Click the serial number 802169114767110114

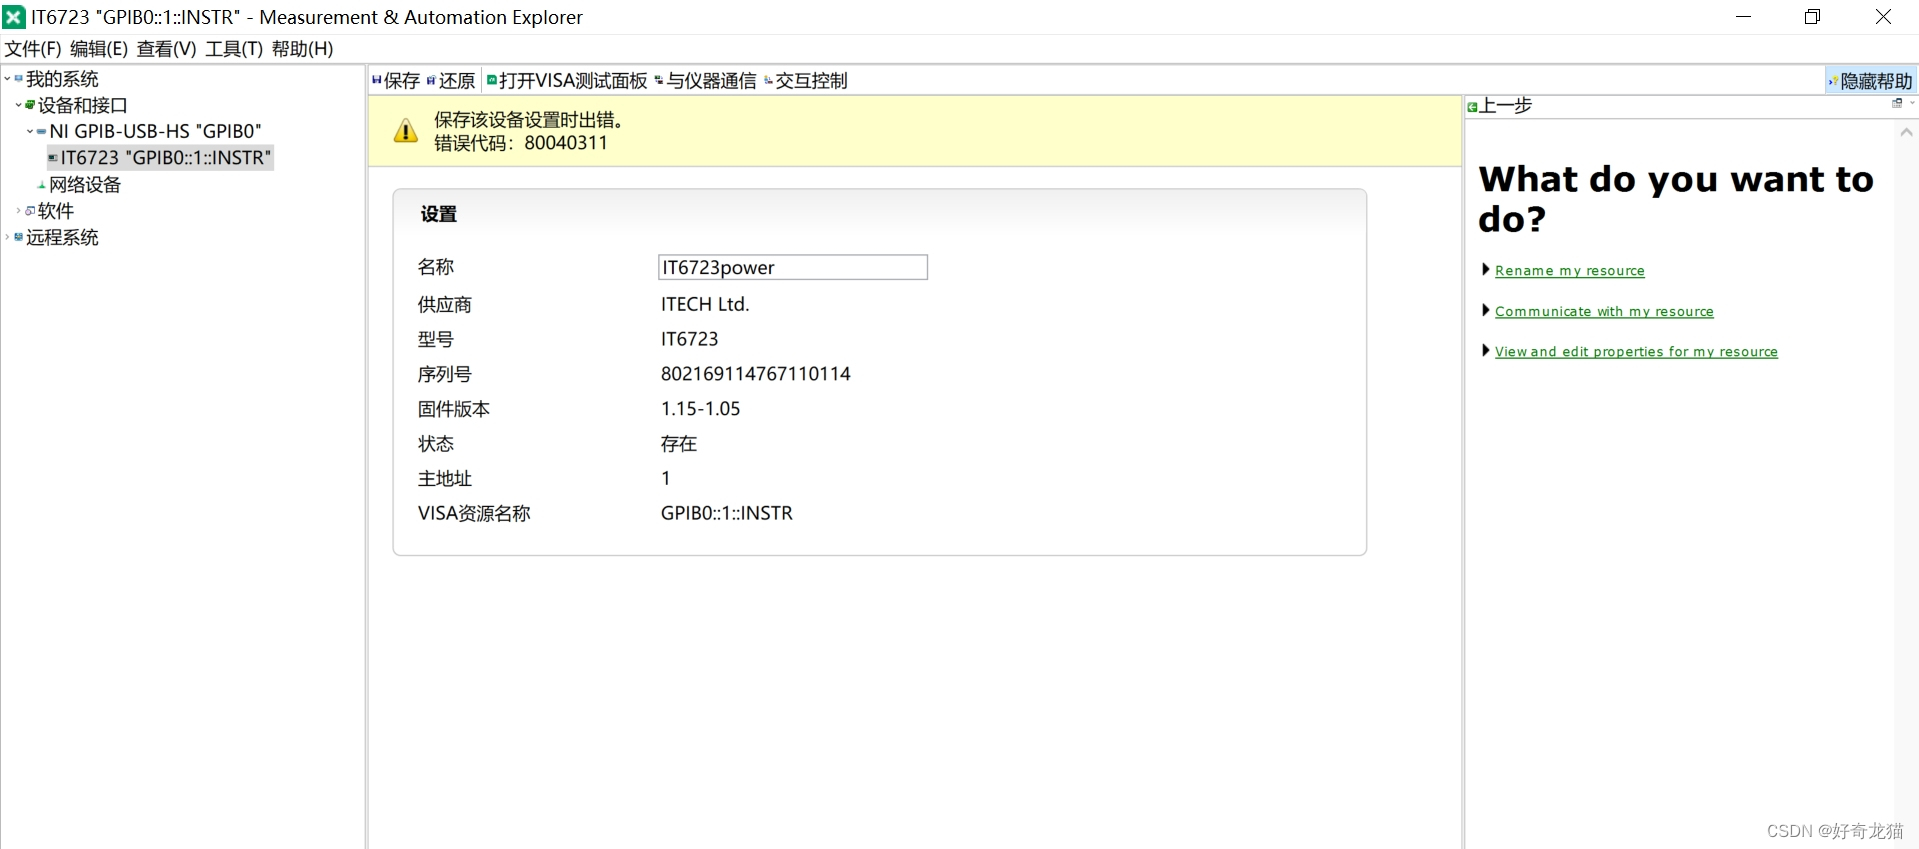[755, 374]
